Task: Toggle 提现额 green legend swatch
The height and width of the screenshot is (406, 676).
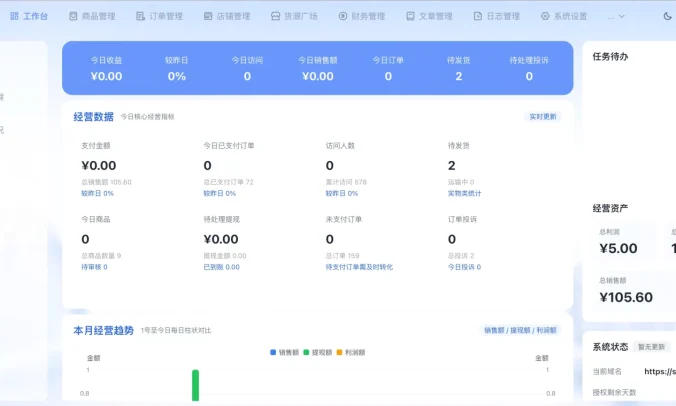Action: 306,352
